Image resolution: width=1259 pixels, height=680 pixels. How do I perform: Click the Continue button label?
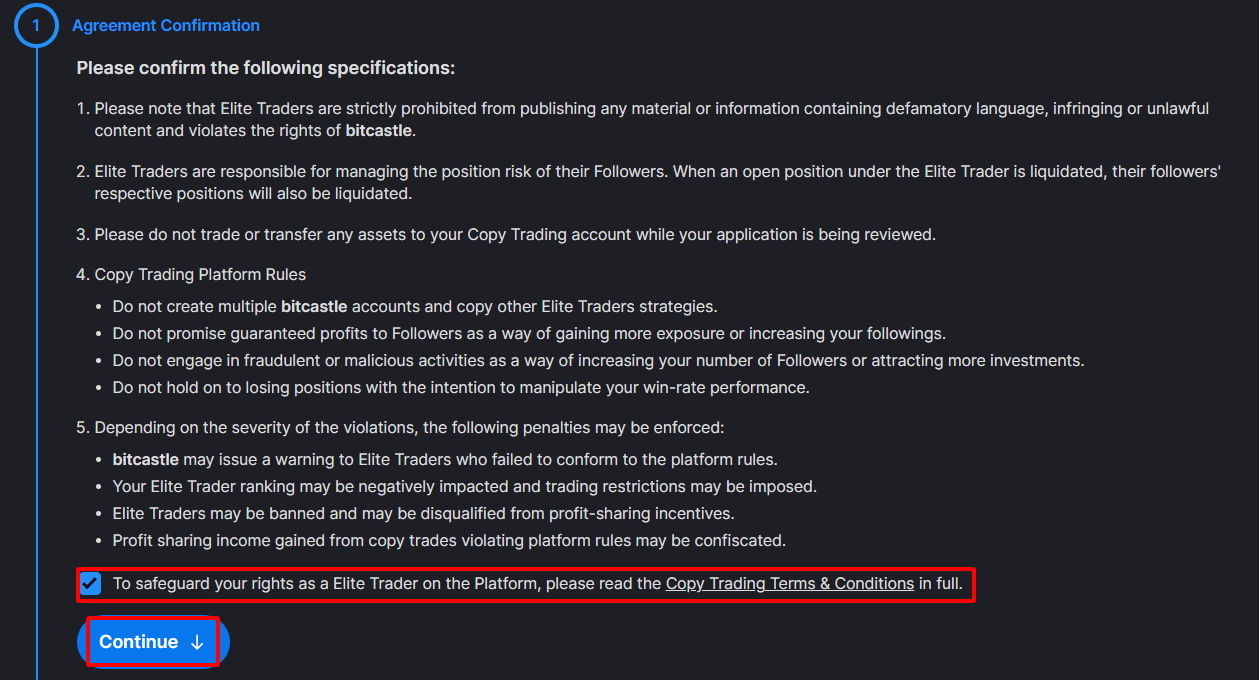(138, 642)
